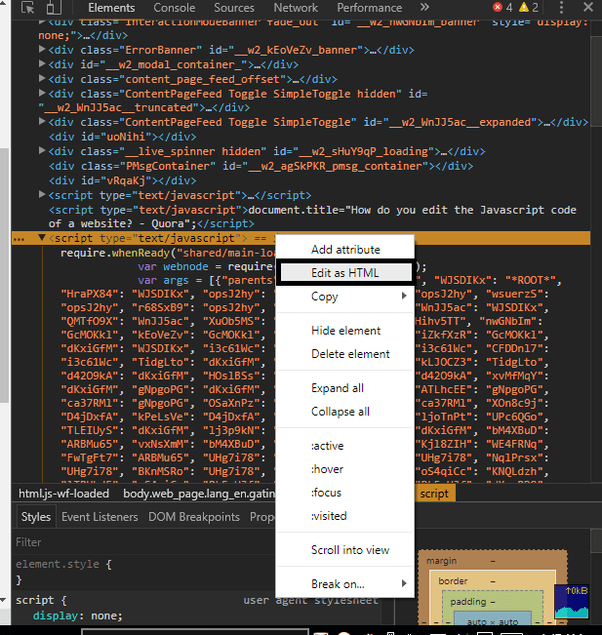The image size is (602, 635).
Task: Open the Network tab
Action: tap(296, 8)
